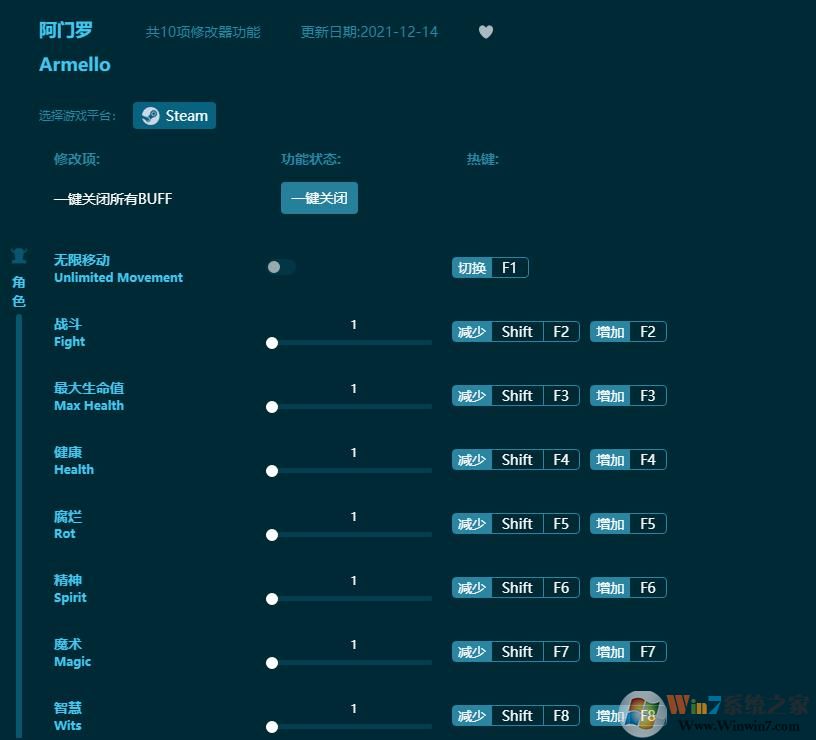Click the 增加 F4 button for Health

tap(628, 459)
